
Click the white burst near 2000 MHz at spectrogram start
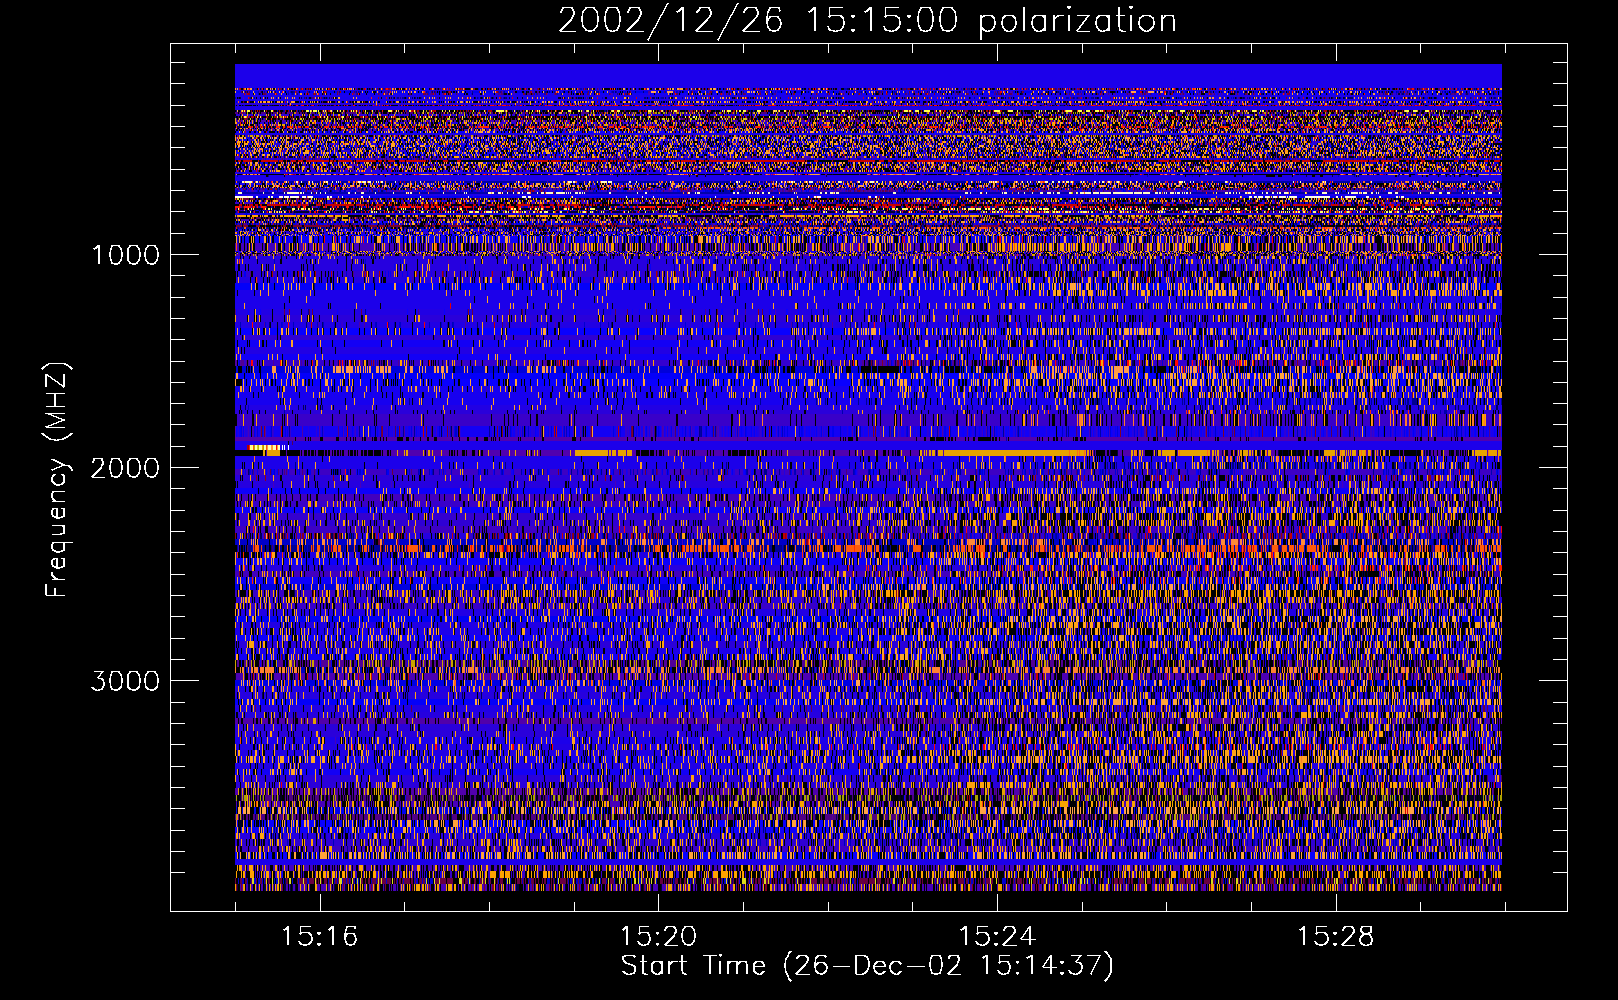pos(268,448)
